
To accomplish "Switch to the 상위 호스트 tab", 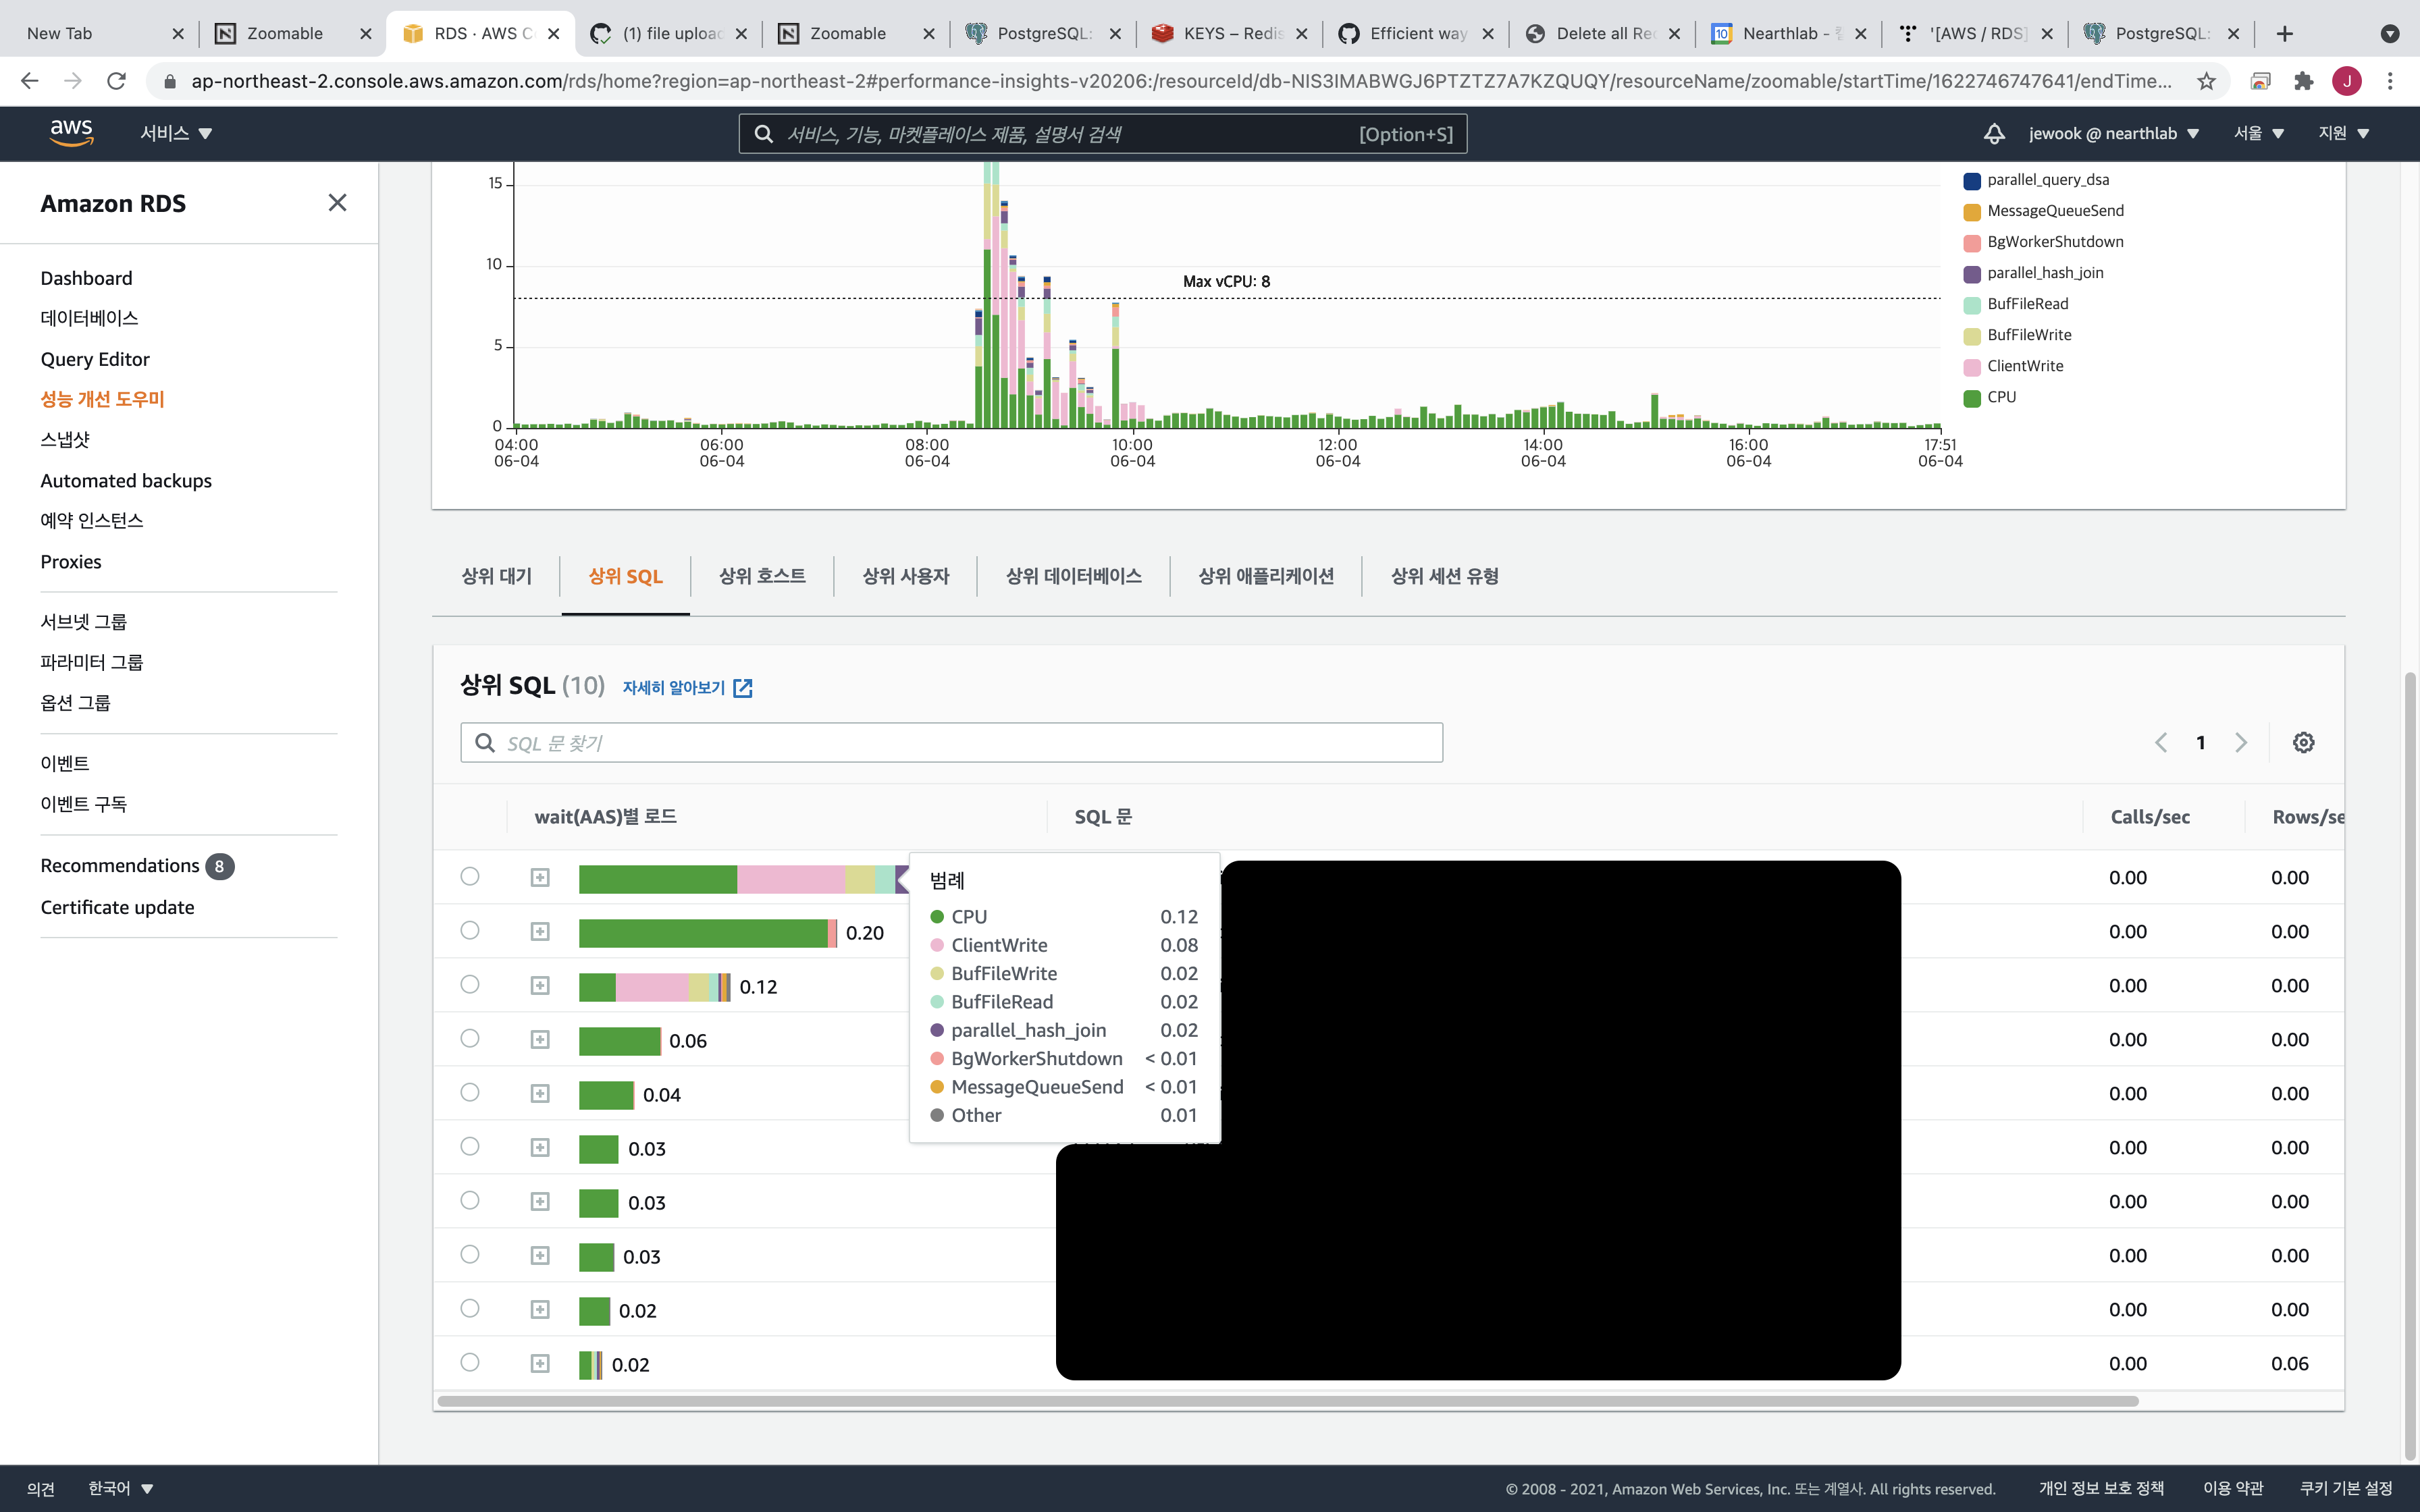I will coord(762,576).
